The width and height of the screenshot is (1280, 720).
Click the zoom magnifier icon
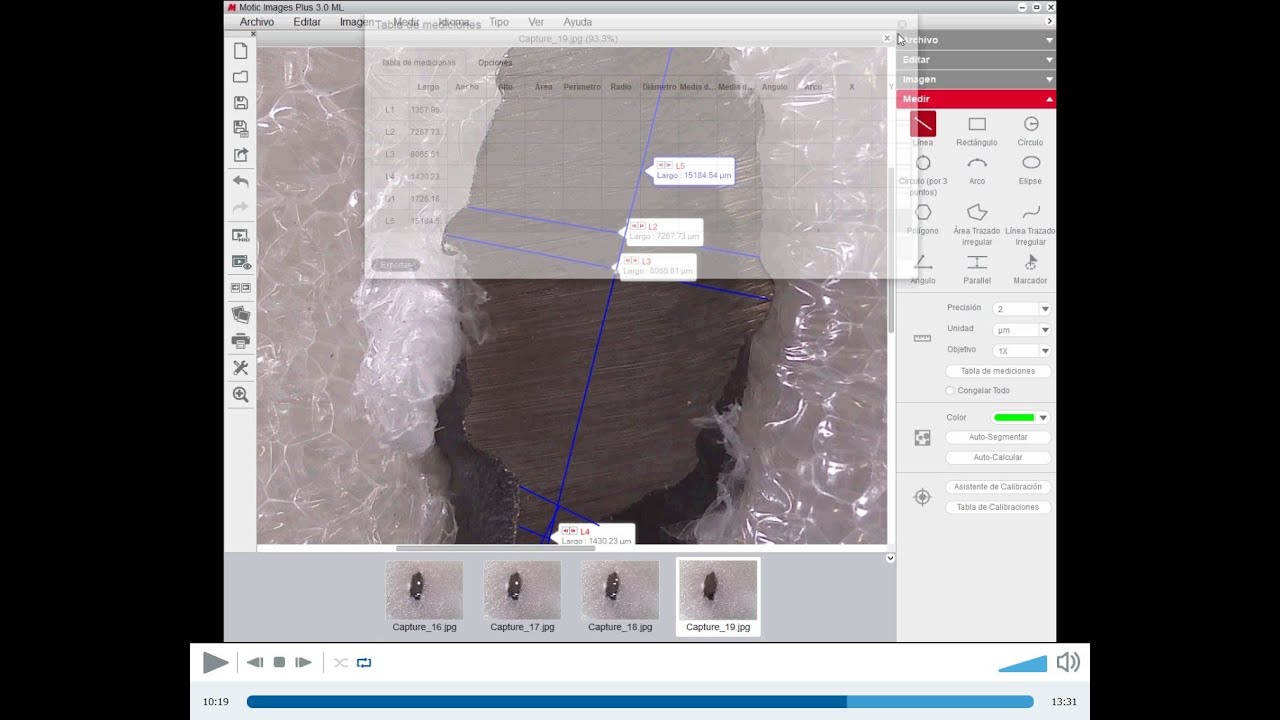(240, 395)
